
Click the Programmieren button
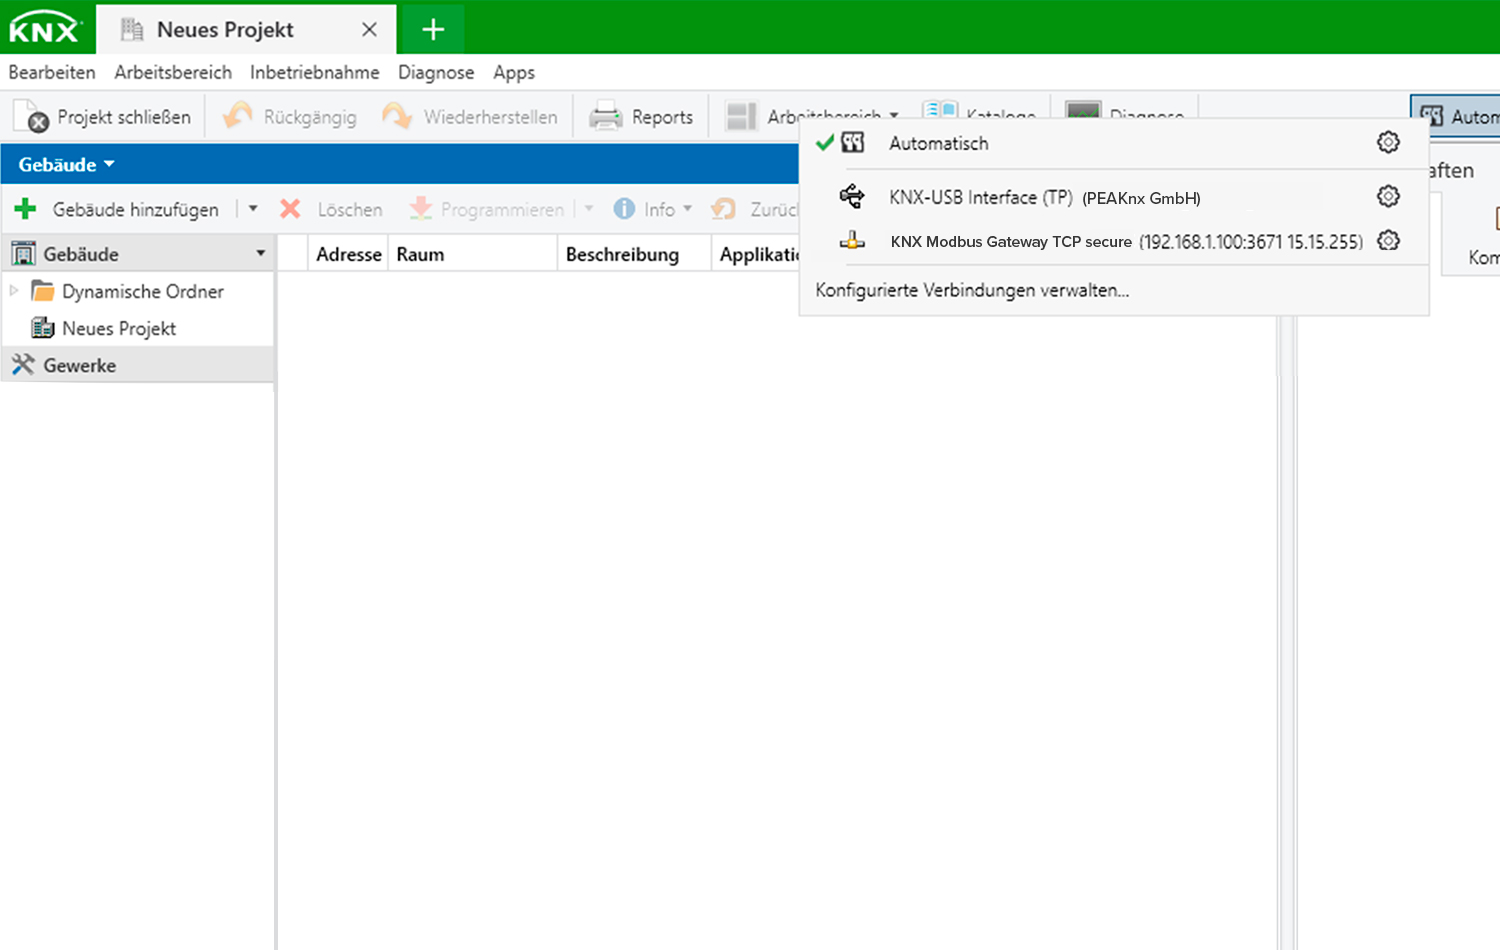[487, 209]
